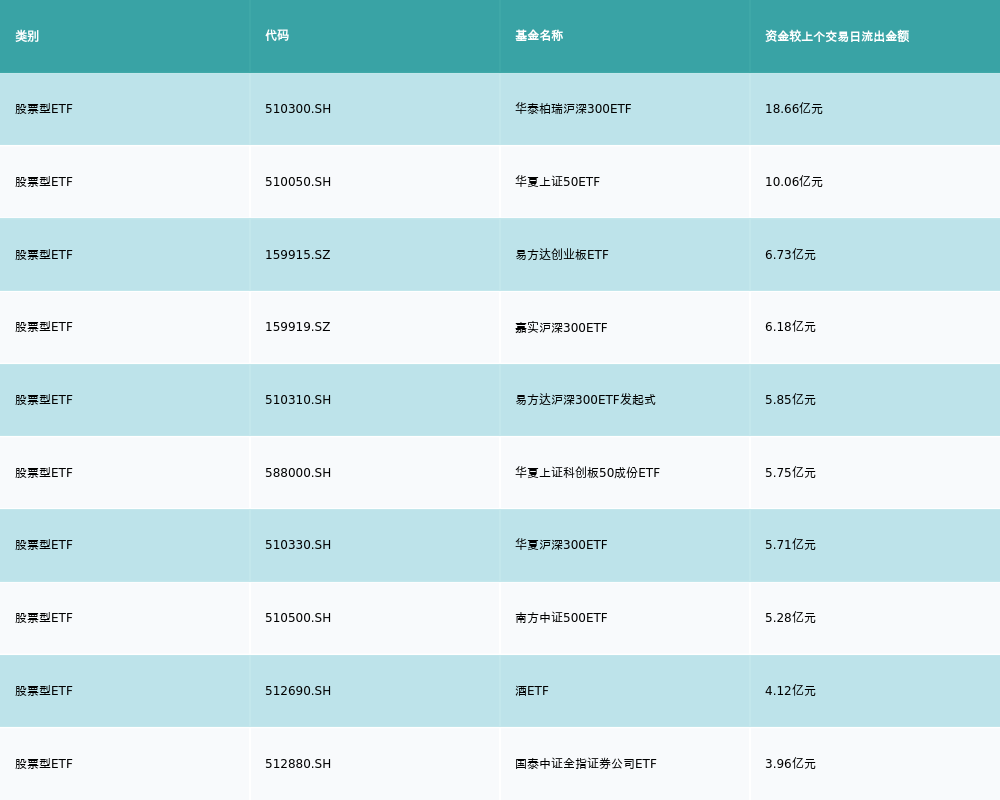Click the 3.96亿元 outflow value
1000x800 pixels.
pyautogui.click(x=790, y=764)
